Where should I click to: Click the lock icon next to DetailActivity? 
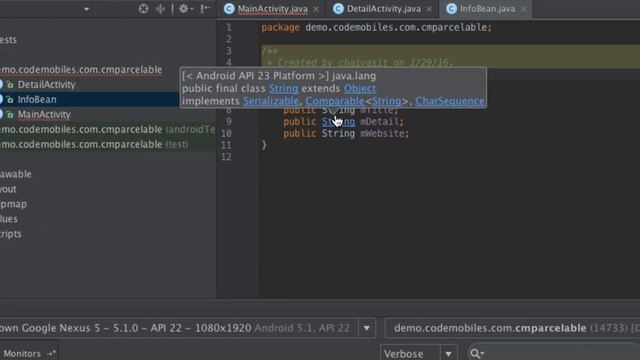click(10, 85)
